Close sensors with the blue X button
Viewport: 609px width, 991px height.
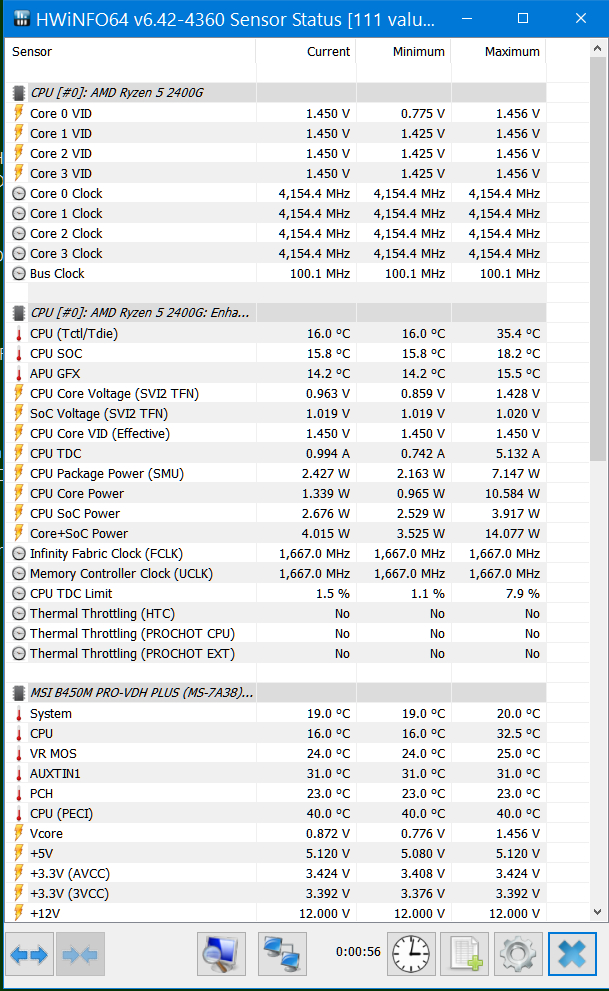click(x=571, y=955)
